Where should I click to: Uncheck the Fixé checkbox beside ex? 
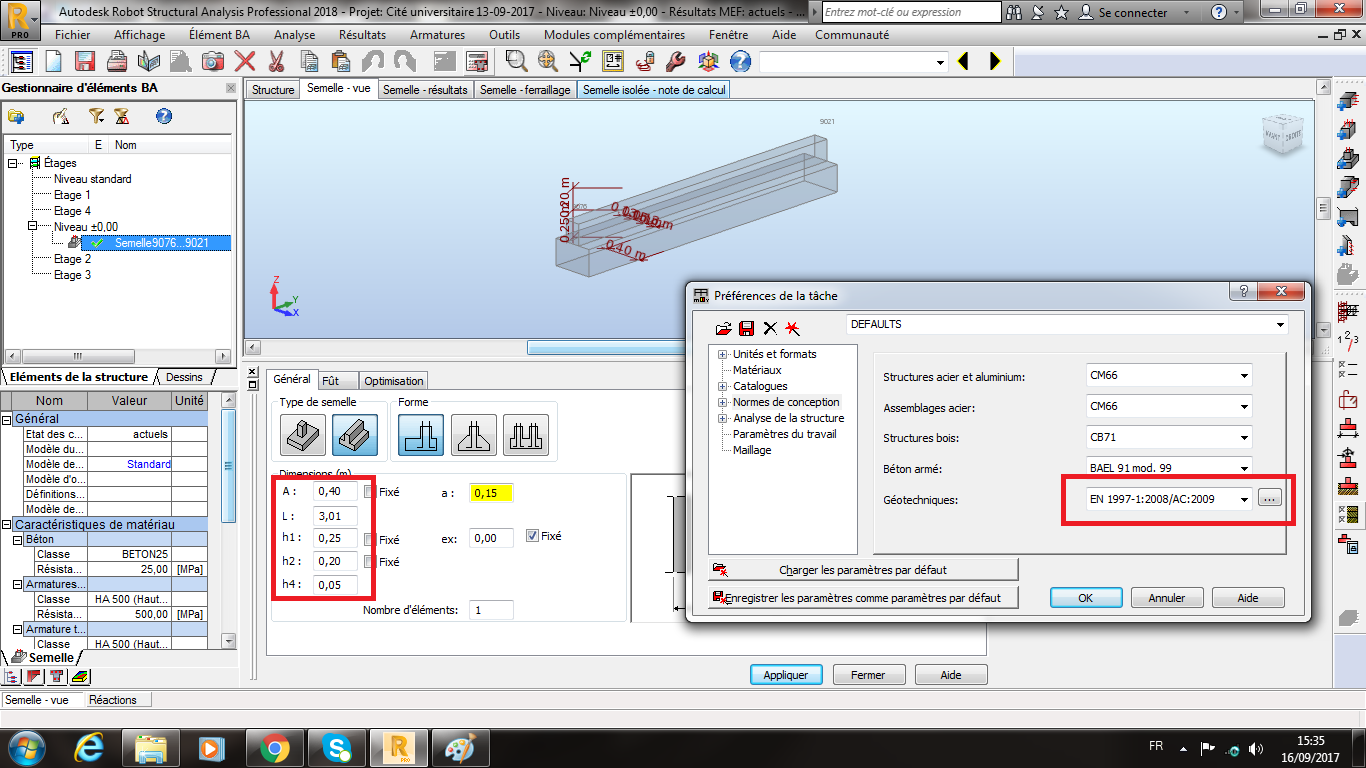click(532, 536)
